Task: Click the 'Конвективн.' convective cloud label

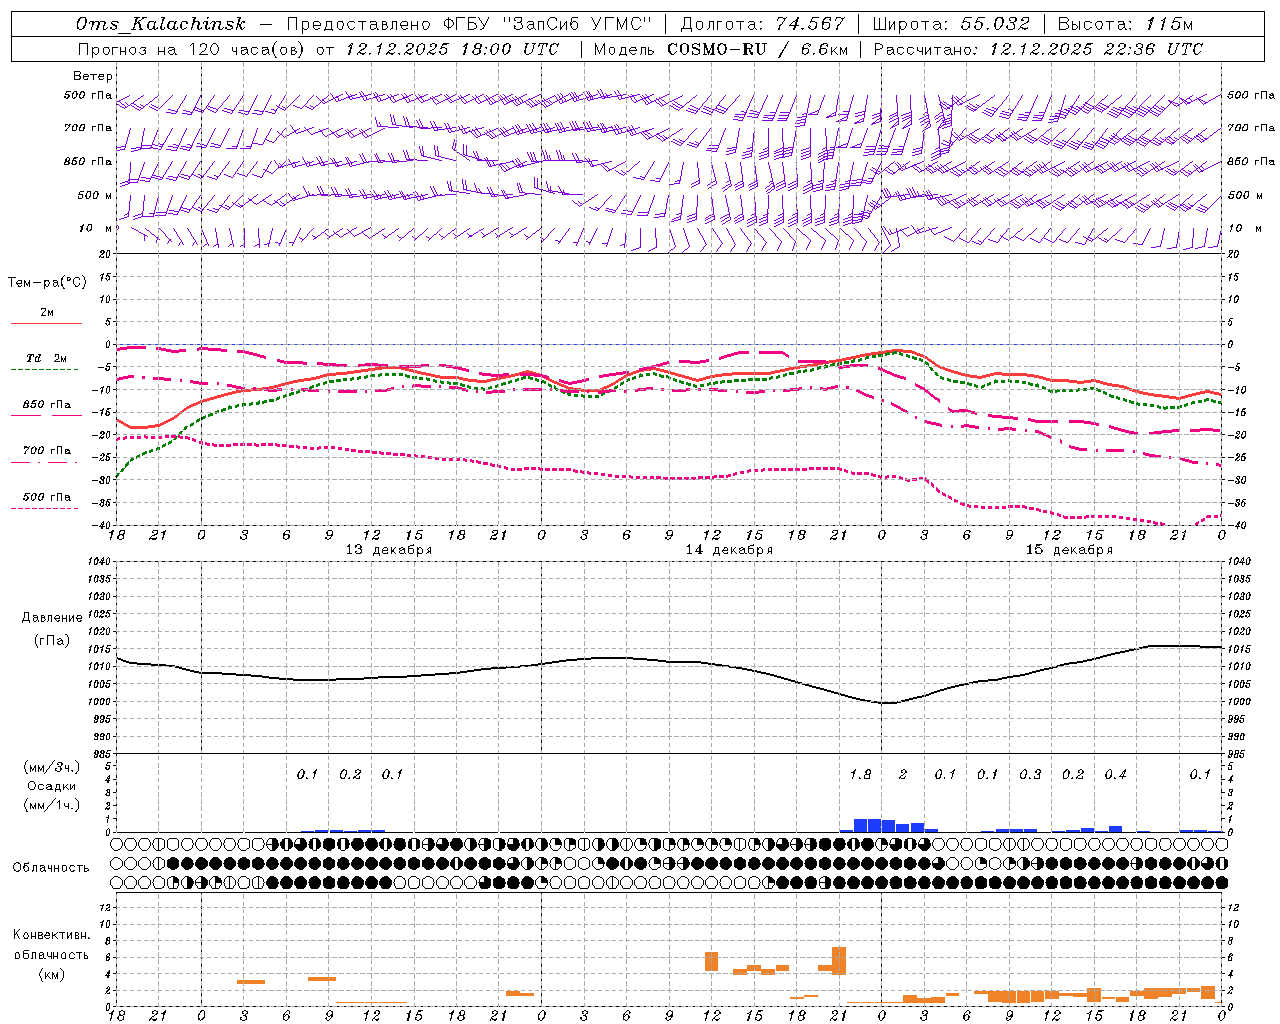Action: (x=51, y=935)
